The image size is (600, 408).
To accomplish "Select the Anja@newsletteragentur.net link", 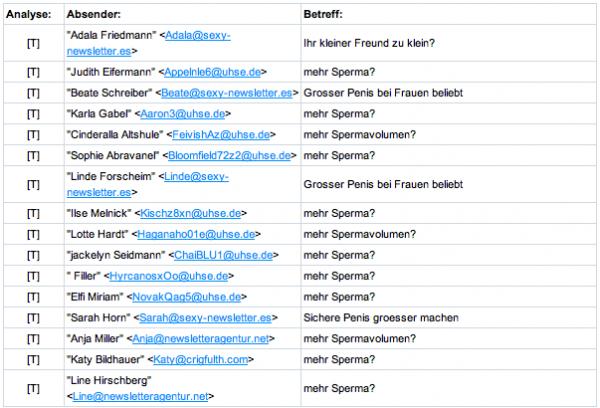I will pos(201,339).
